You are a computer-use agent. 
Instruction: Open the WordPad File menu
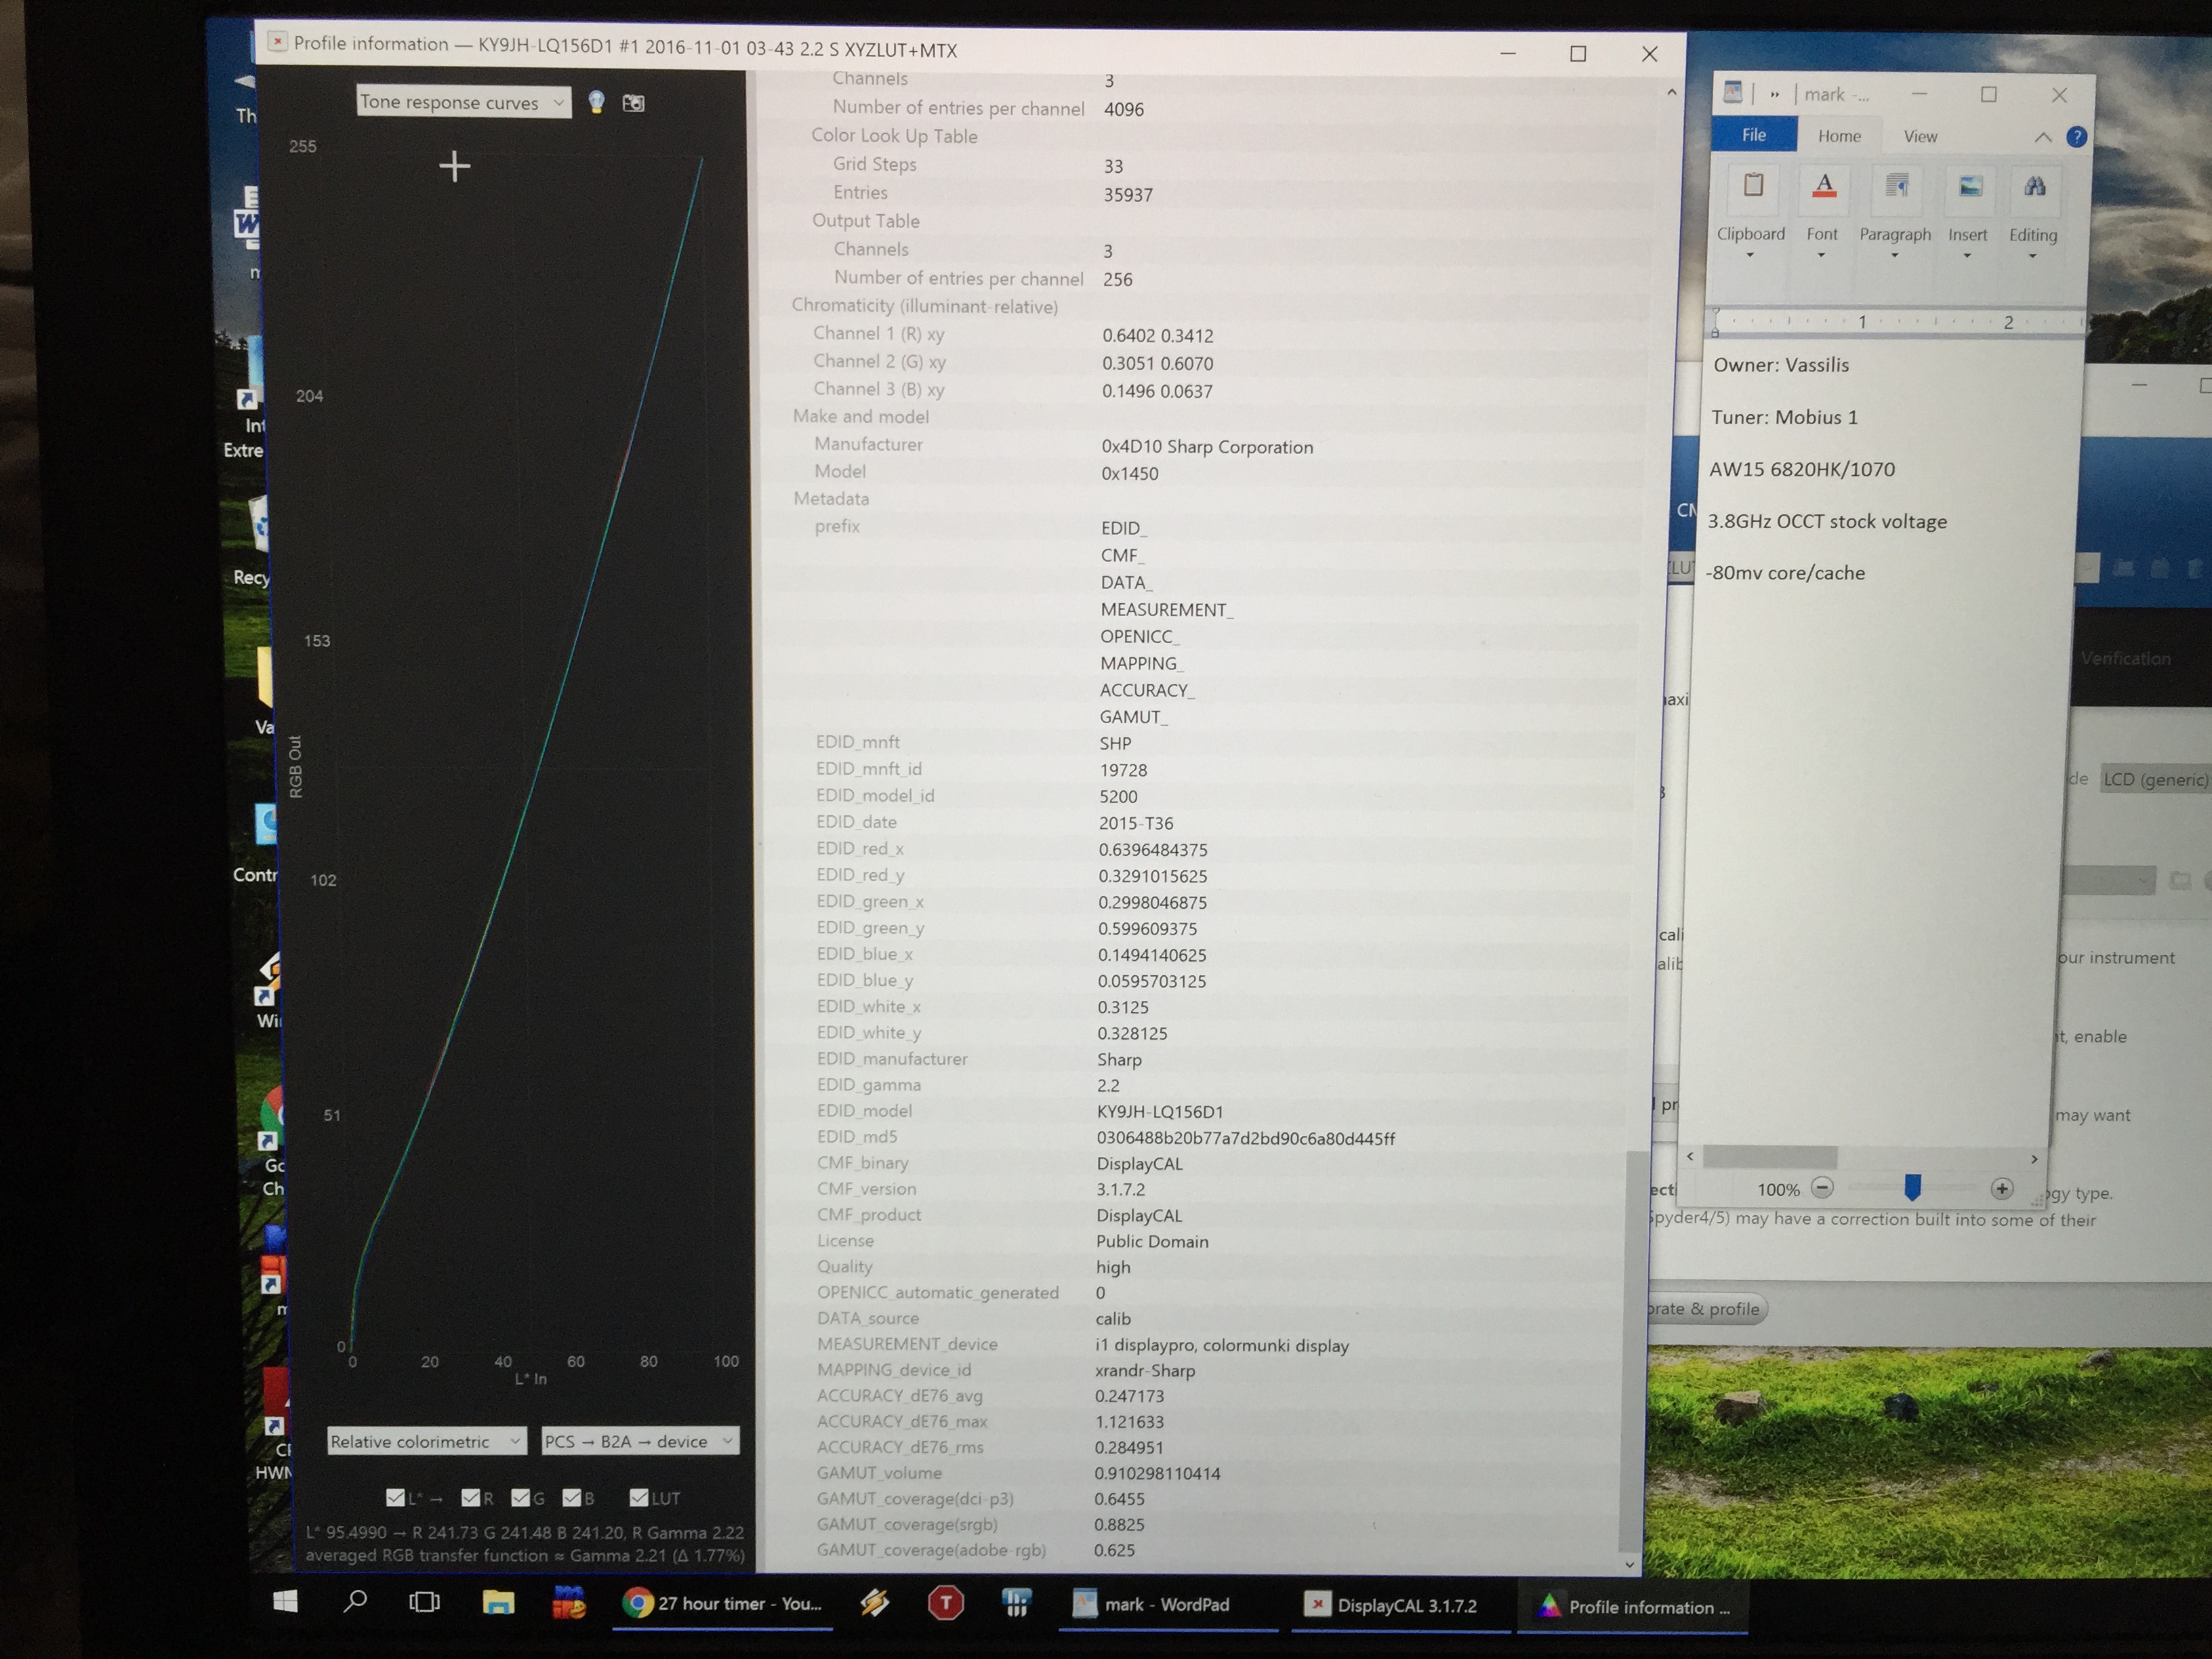[x=1754, y=135]
